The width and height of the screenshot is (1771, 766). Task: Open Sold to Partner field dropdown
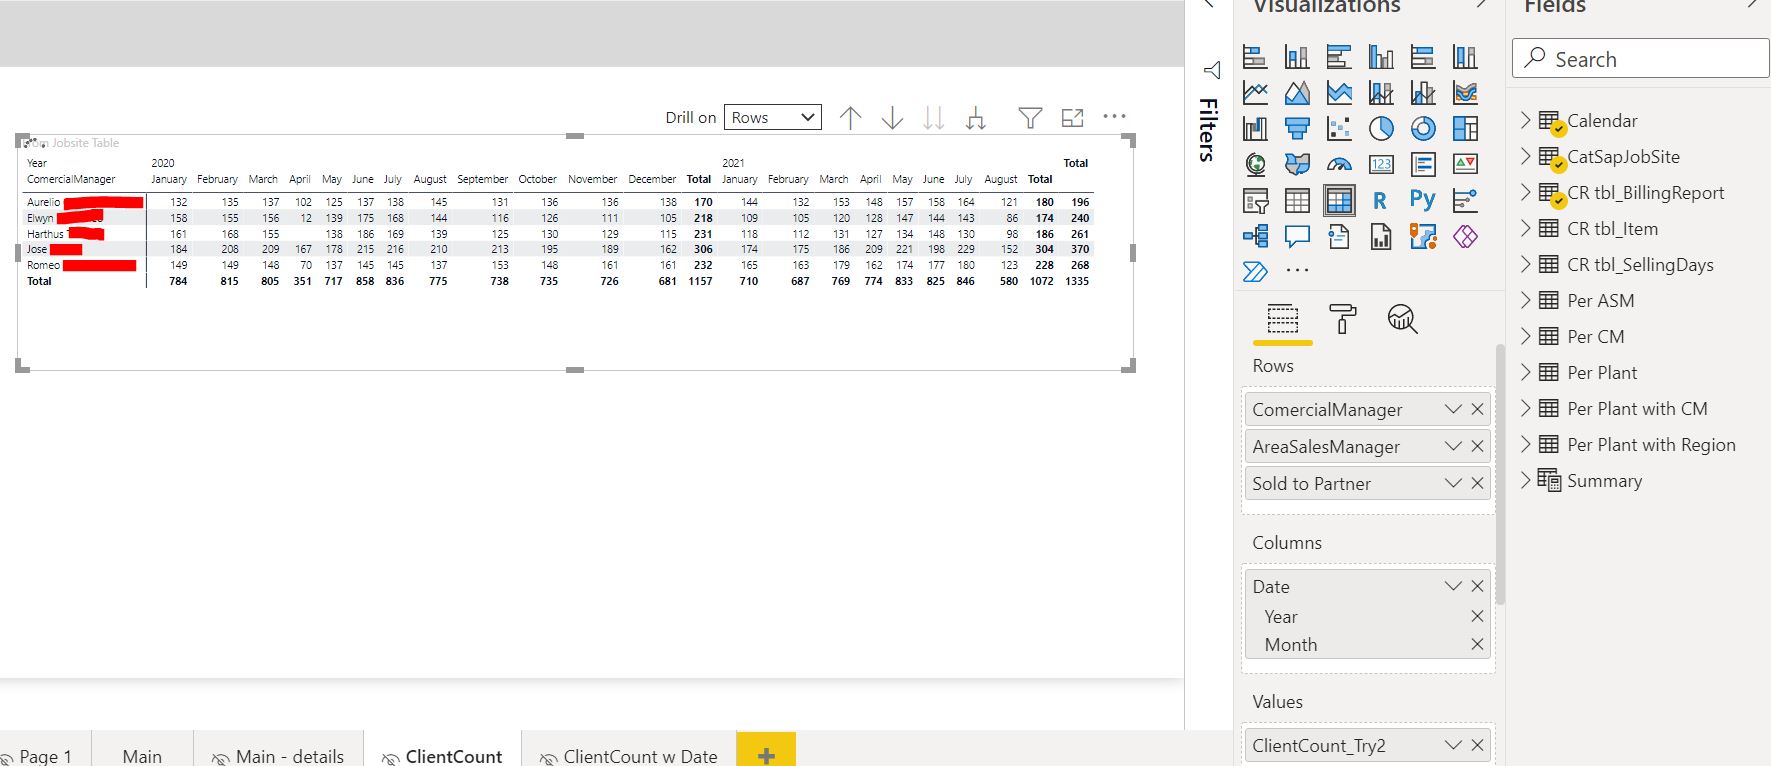(1453, 483)
